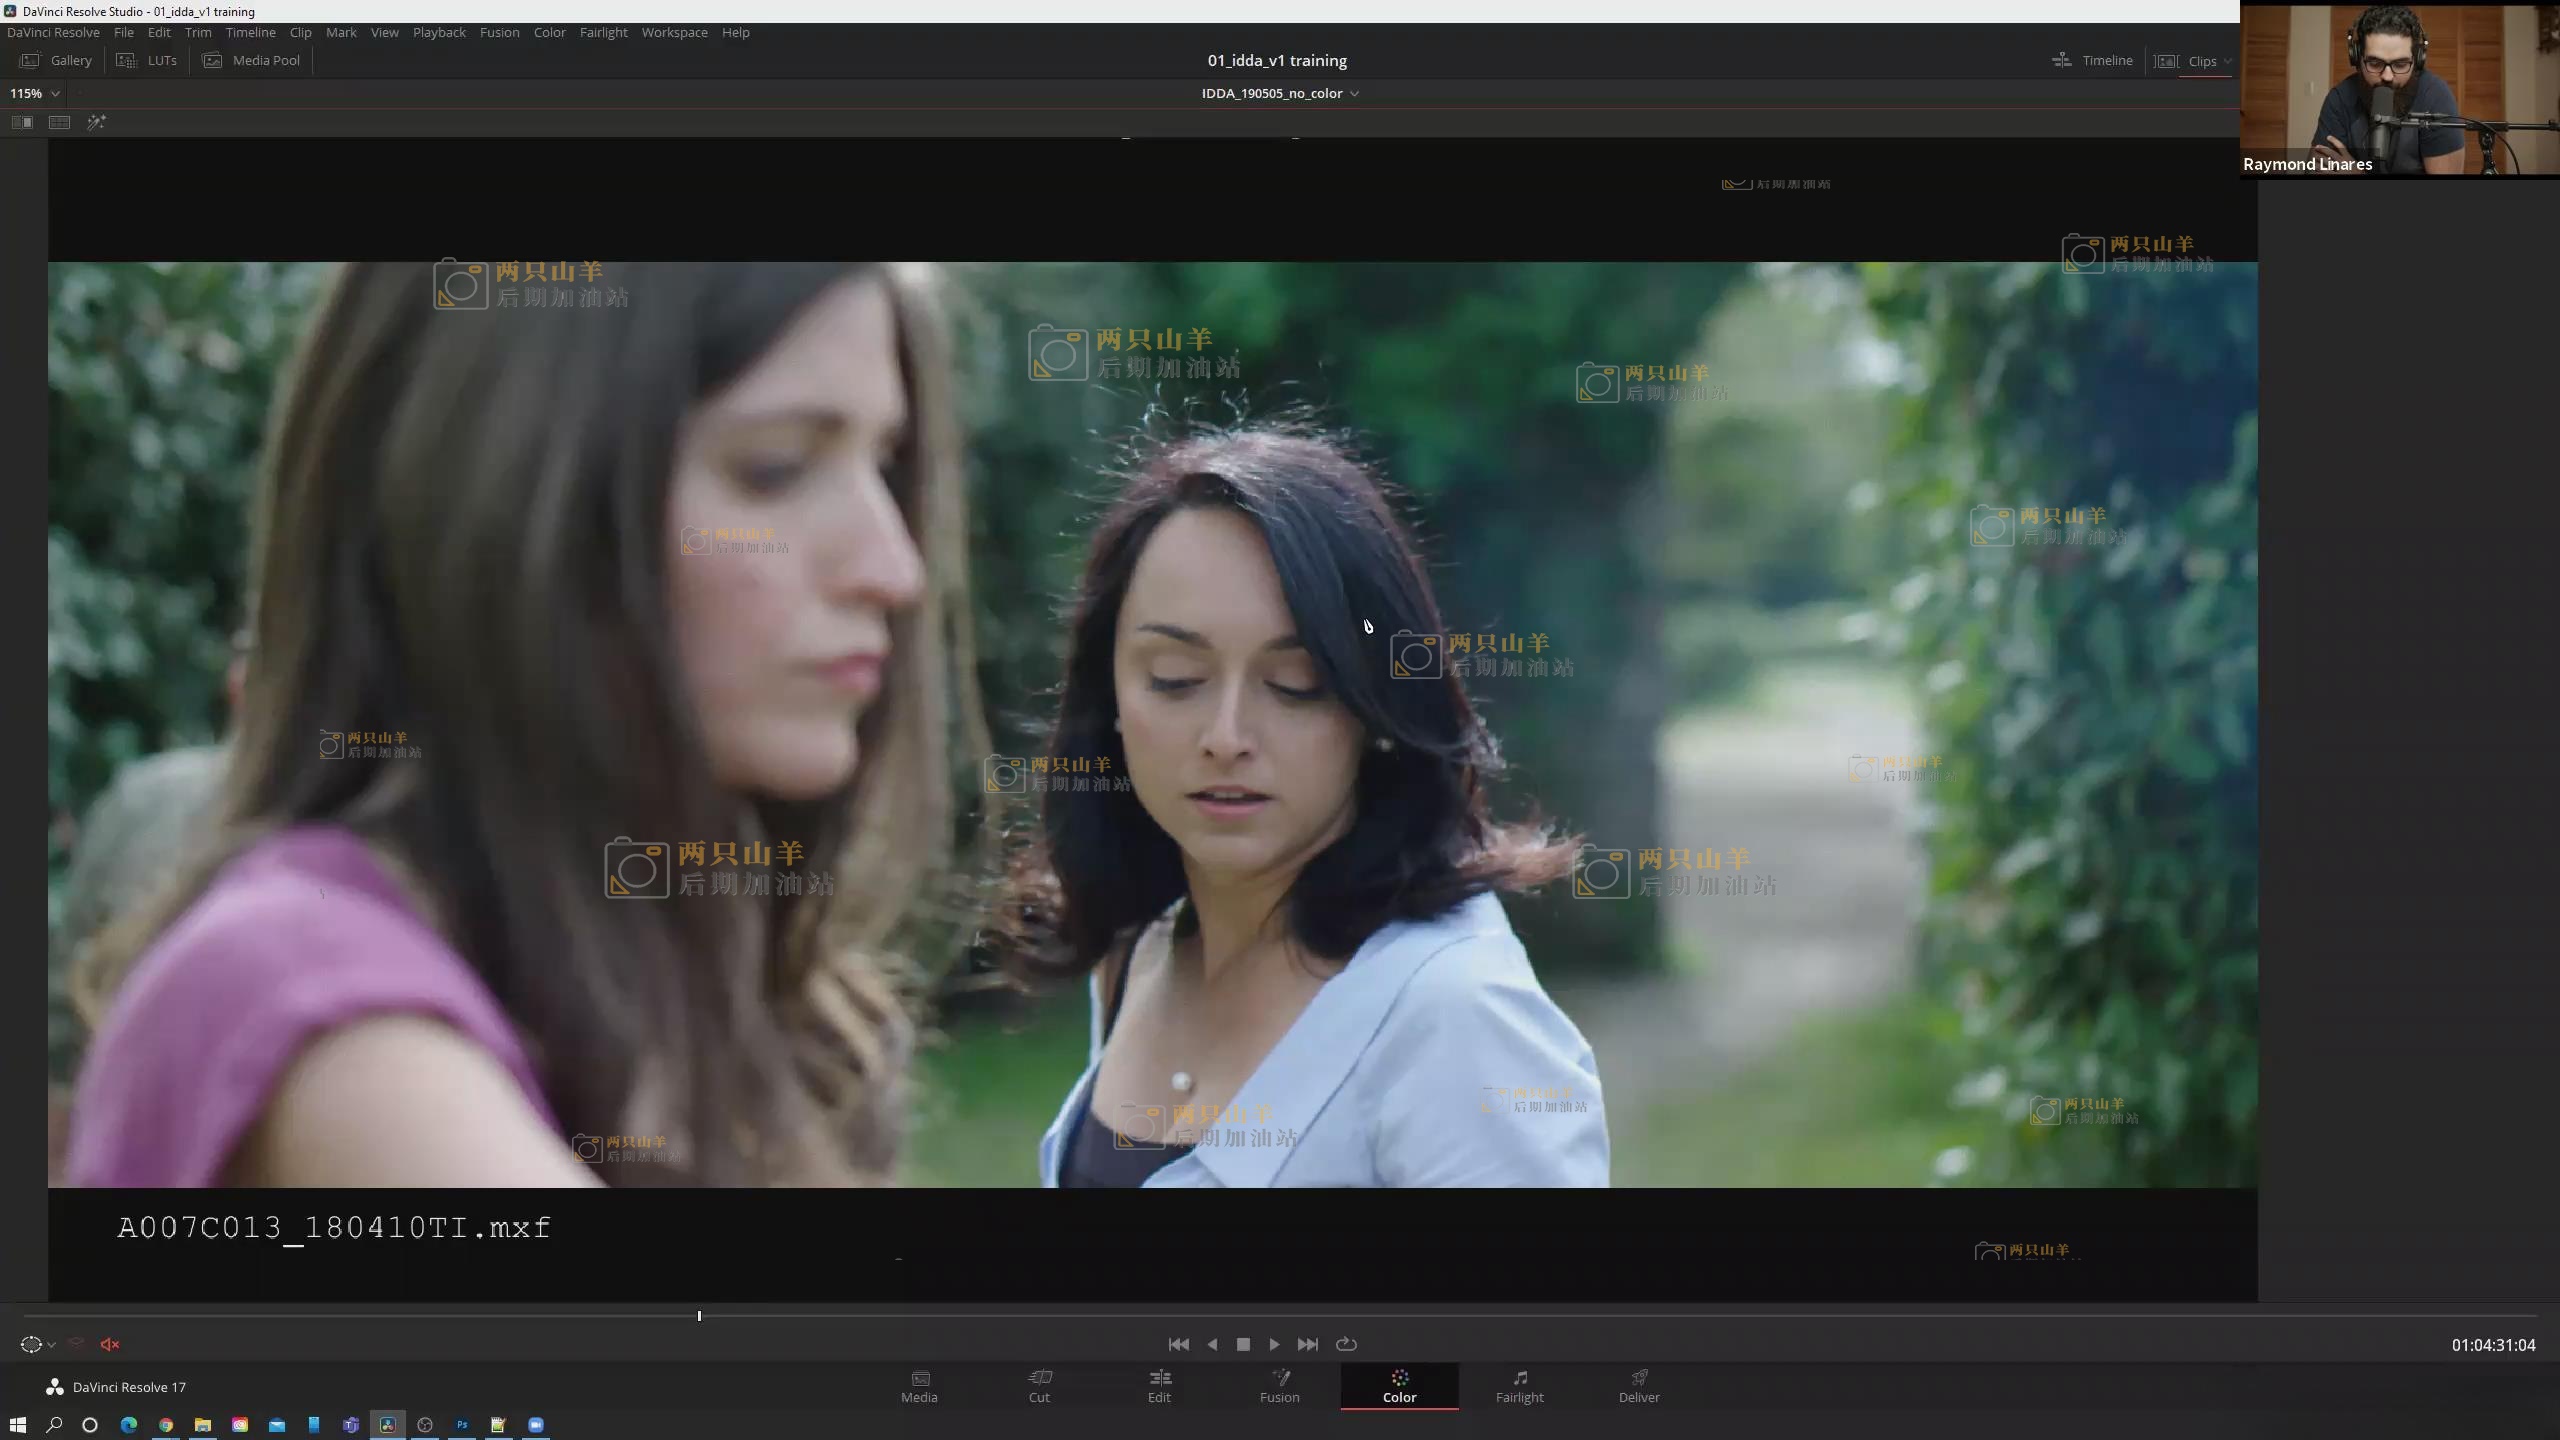The height and width of the screenshot is (1440, 2560).
Task: Toggle split screen view icon
Action: pos(60,122)
